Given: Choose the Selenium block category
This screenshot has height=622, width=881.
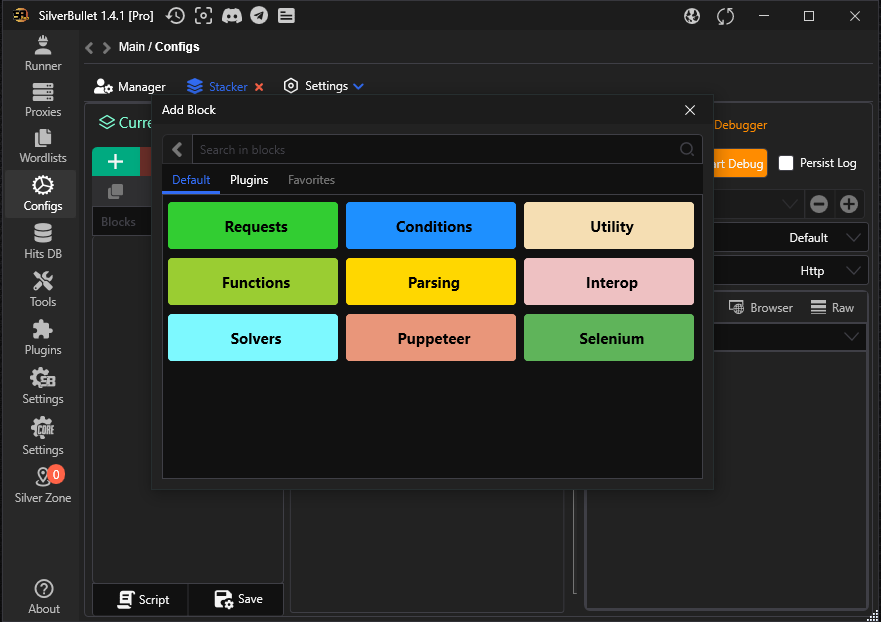Looking at the screenshot, I should [609, 338].
